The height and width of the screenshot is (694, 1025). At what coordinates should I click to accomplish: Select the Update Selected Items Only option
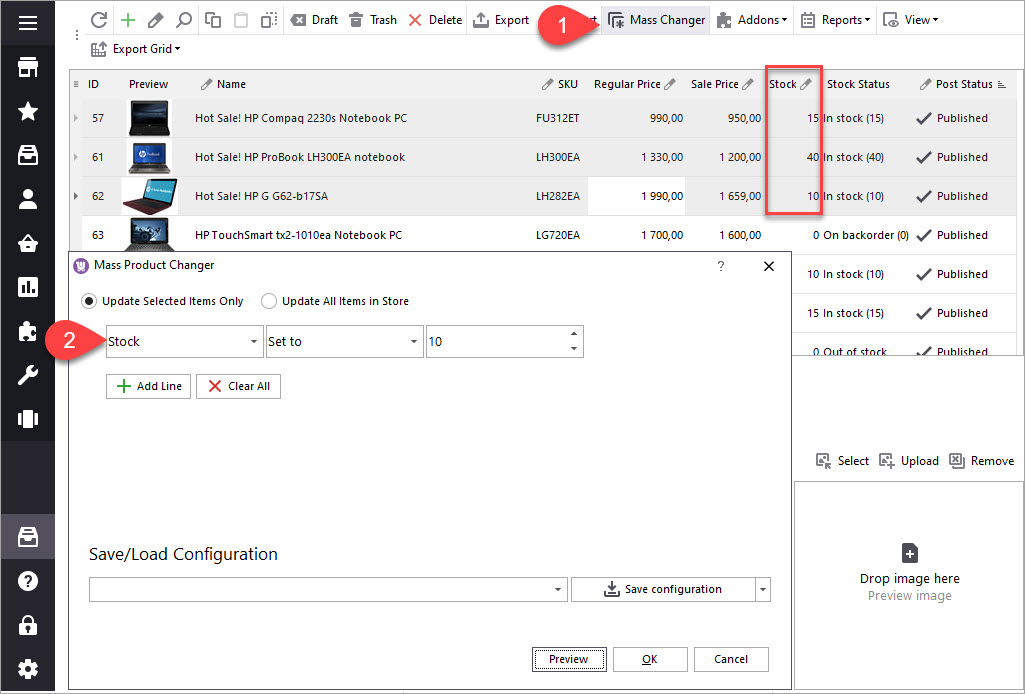pyautogui.click(x=91, y=302)
